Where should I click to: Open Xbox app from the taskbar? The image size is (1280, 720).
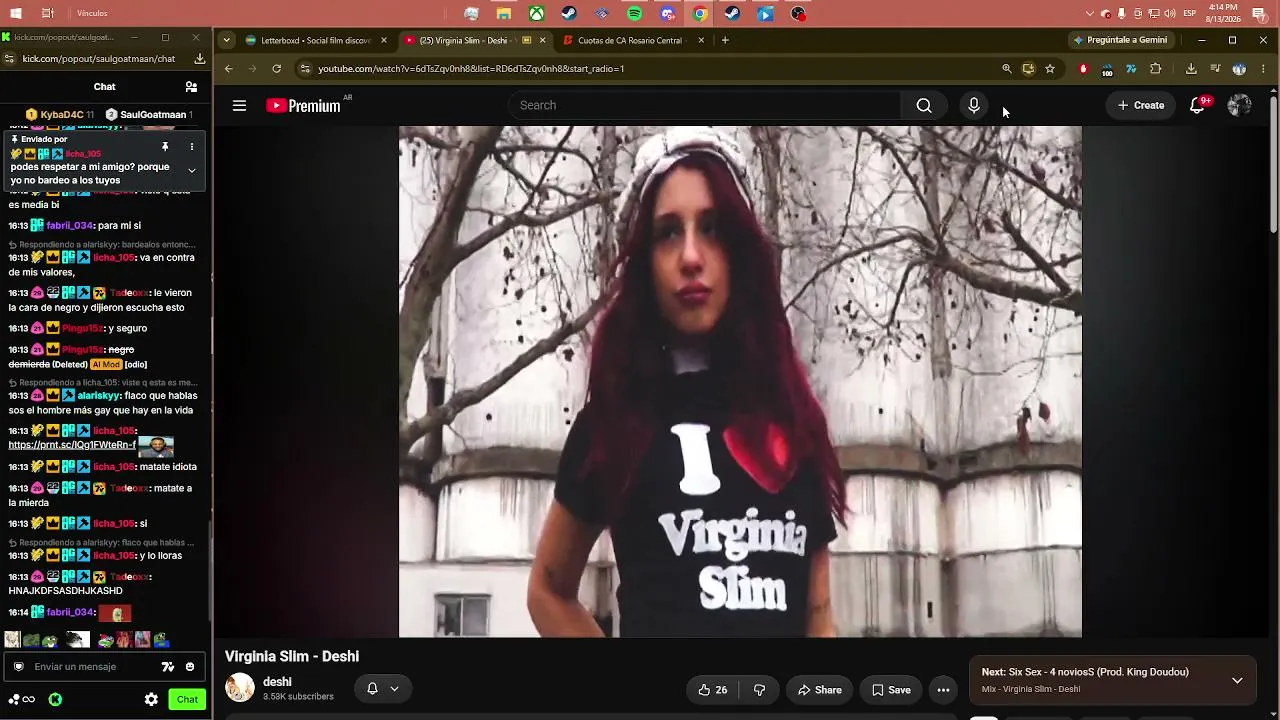click(x=537, y=14)
